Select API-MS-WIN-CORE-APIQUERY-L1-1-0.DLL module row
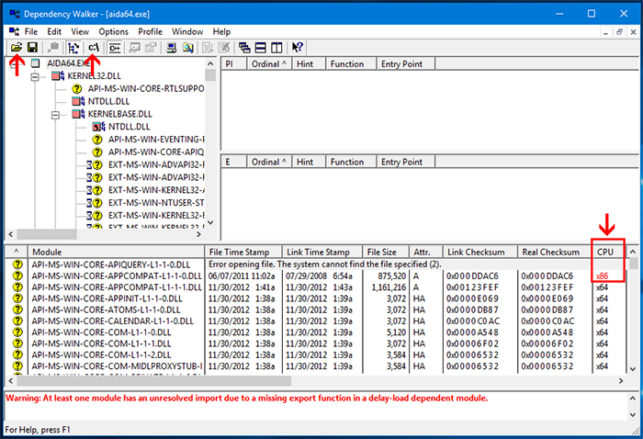The width and height of the screenshot is (643, 439). click(x=316, y=264)
